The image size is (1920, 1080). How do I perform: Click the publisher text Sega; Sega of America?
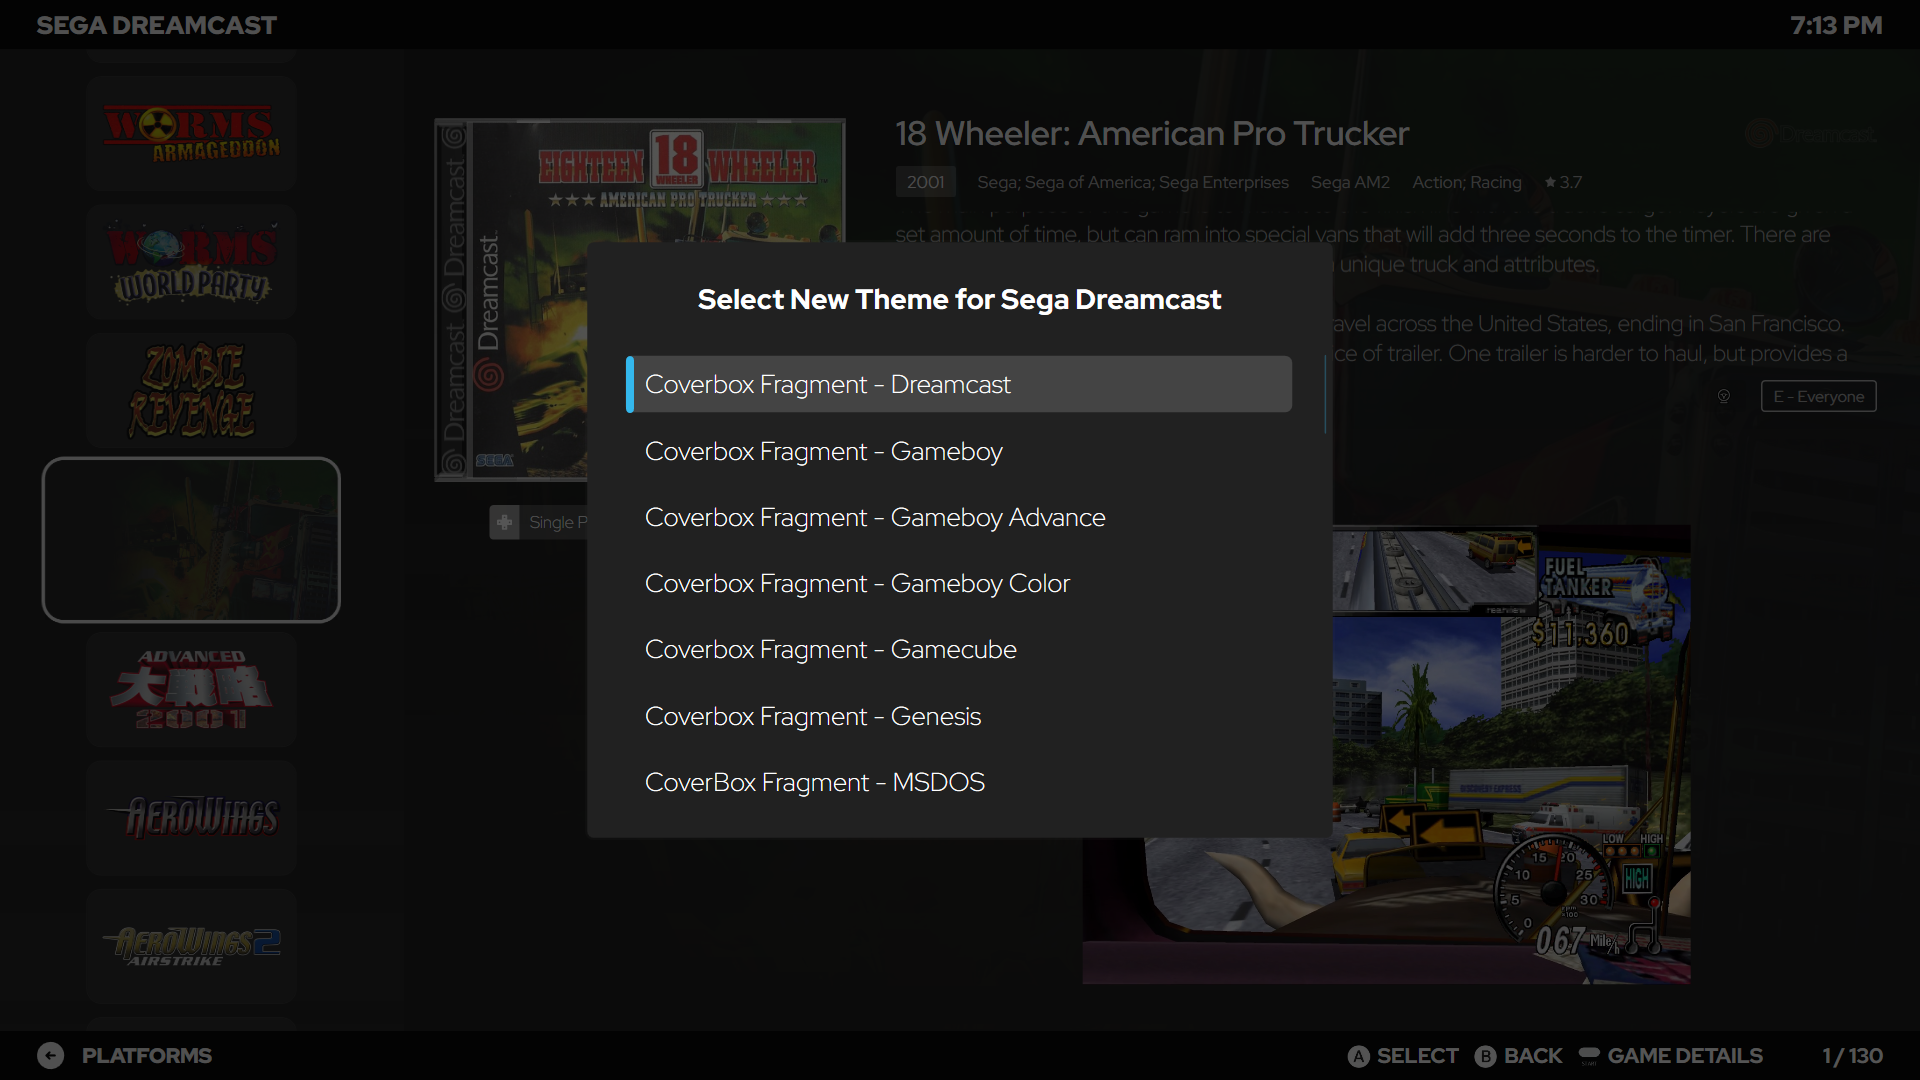pos(1133,182)
